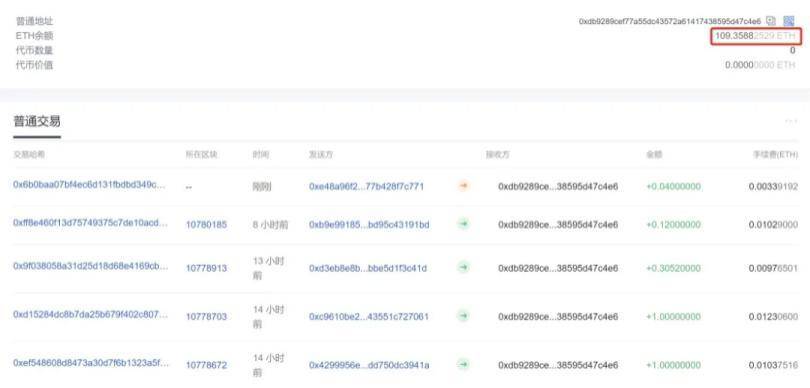
Task: Click the ETH balance value 109.3588
Action: [755, 36]
